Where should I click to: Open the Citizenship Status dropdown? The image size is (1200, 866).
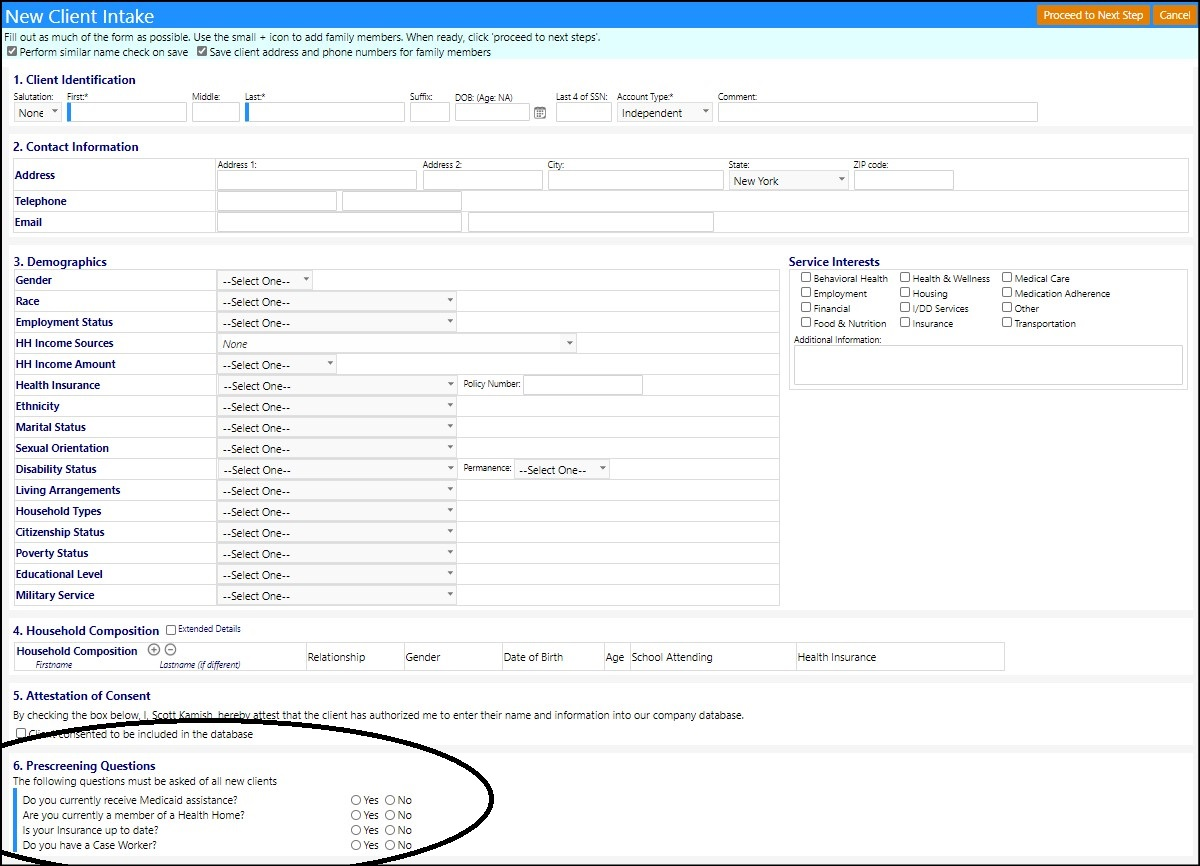(x=337, y=533)
